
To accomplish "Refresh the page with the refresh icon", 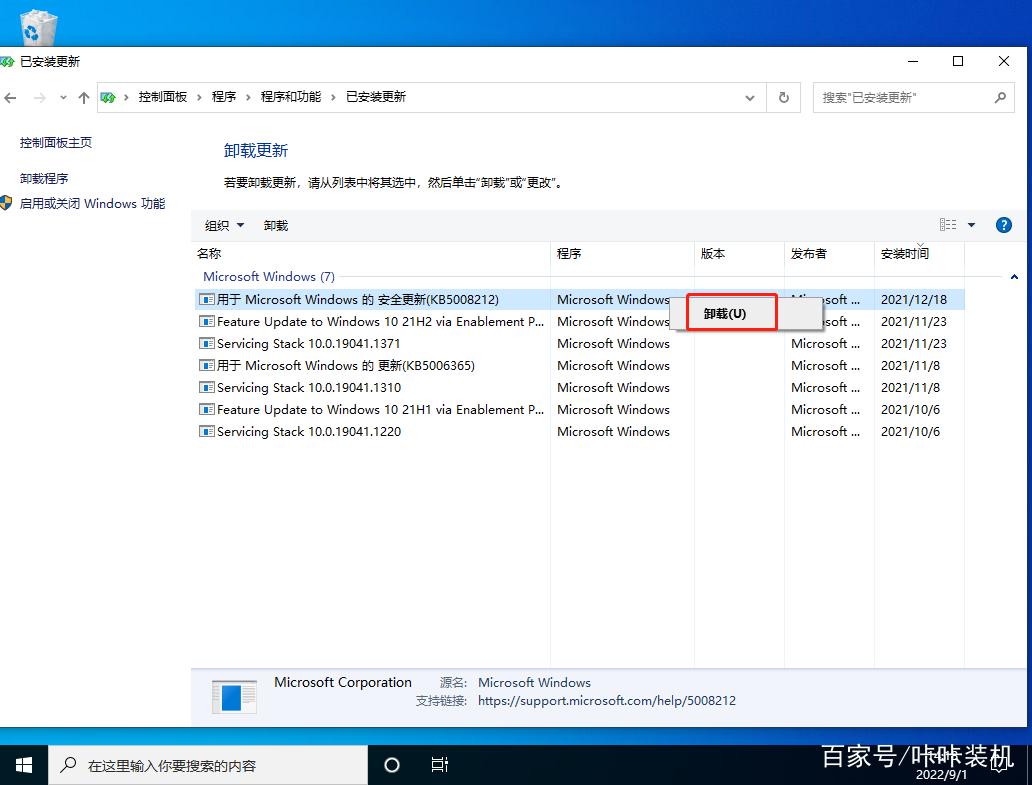I will coord(784,97).
